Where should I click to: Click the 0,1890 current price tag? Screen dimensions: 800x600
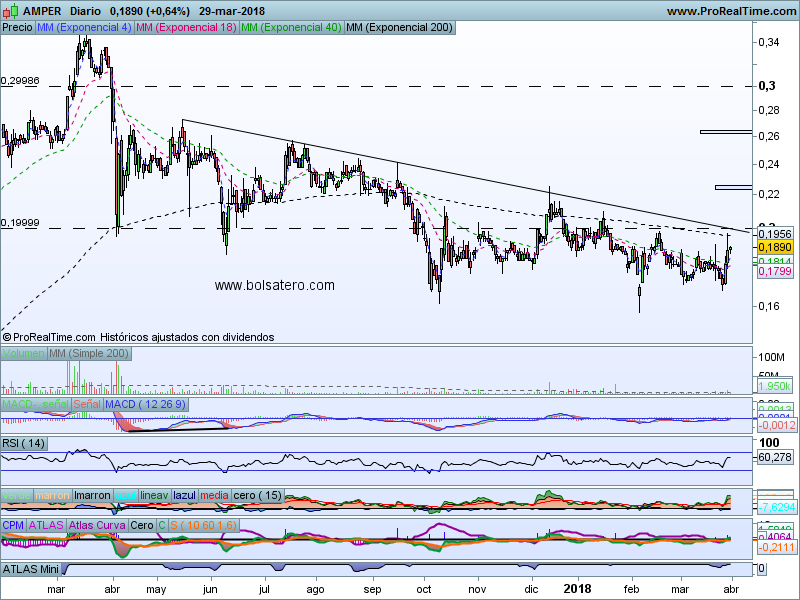click(x=774, y=246)
